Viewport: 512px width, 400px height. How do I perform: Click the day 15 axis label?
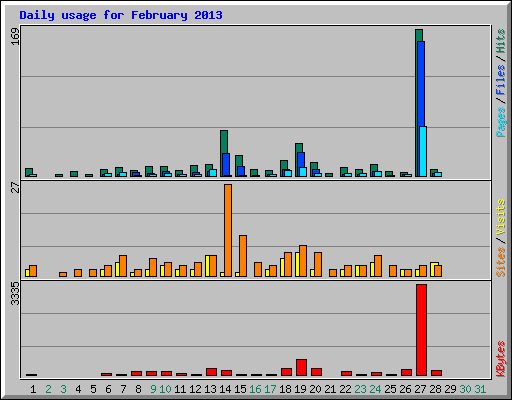(x=240, y=389)
